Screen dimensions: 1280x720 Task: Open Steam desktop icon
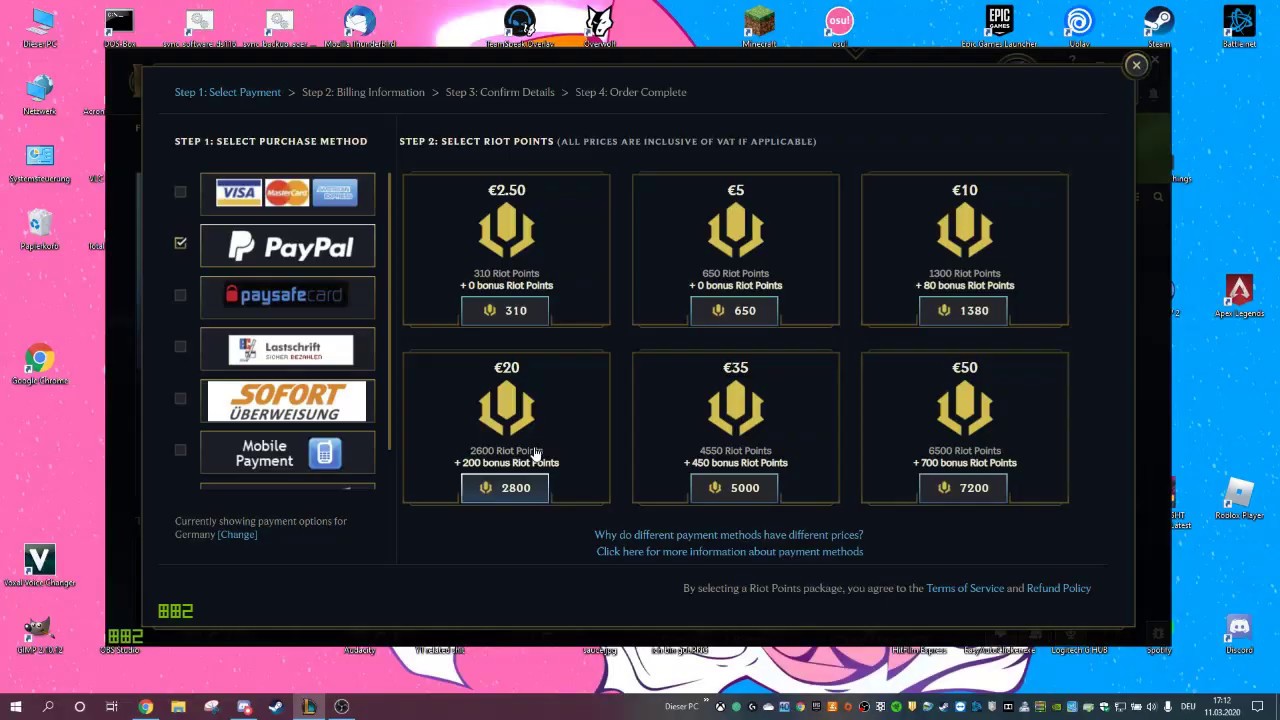[x=1159, y=28]
